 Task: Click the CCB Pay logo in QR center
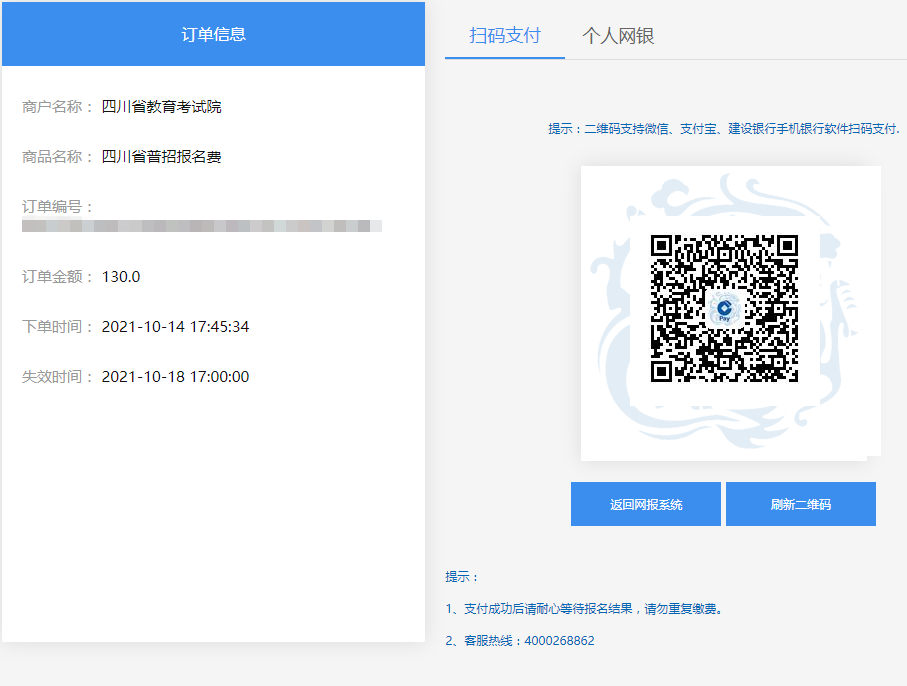(724, 309)
